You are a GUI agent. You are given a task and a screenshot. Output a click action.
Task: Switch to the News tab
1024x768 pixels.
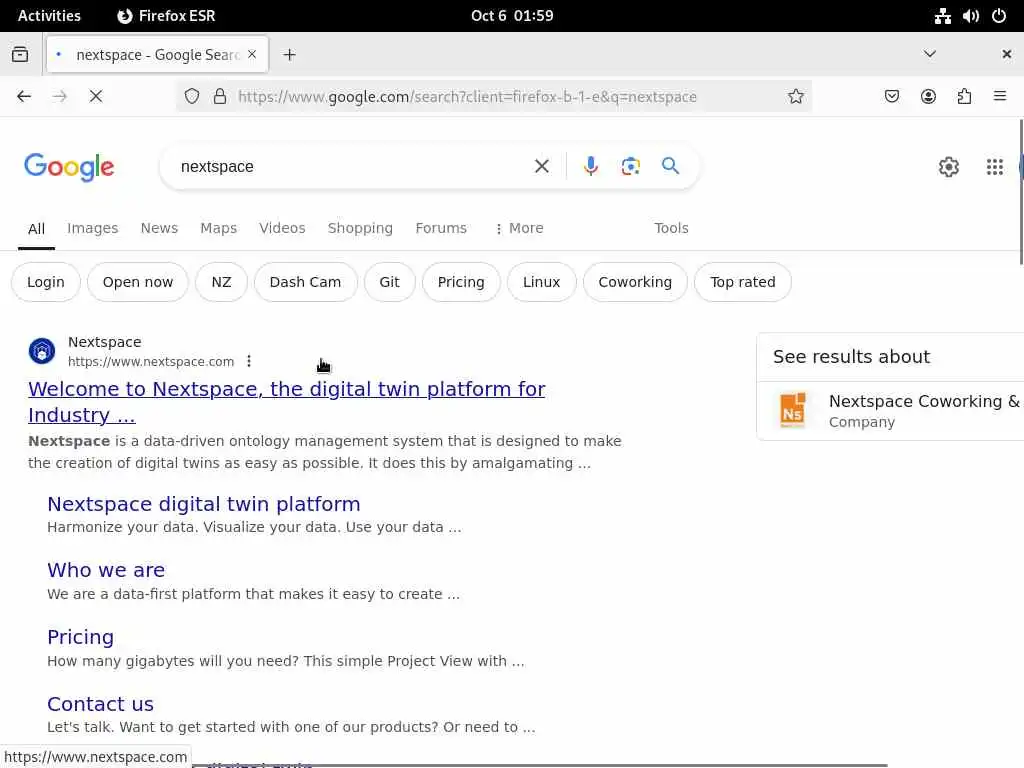(159, 228)
